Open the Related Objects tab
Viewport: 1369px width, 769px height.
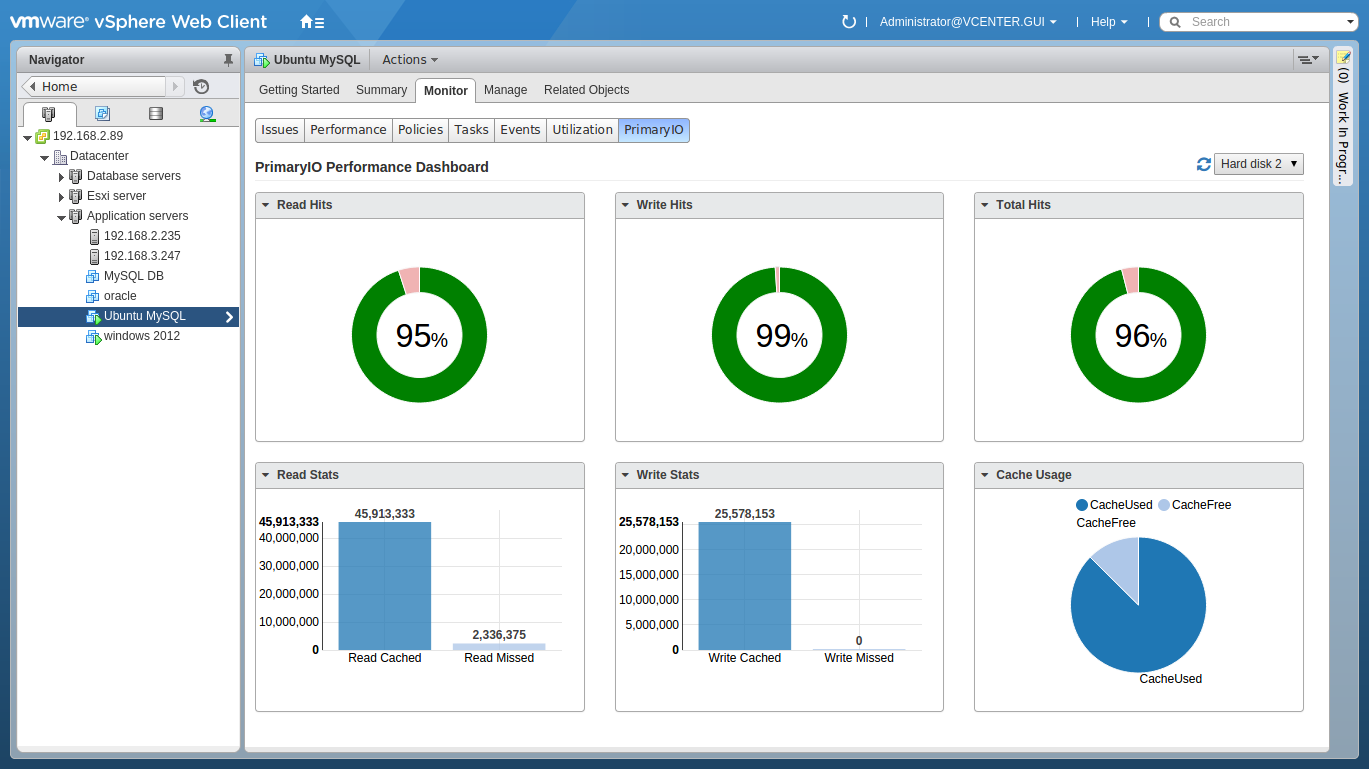click(586, 90)
